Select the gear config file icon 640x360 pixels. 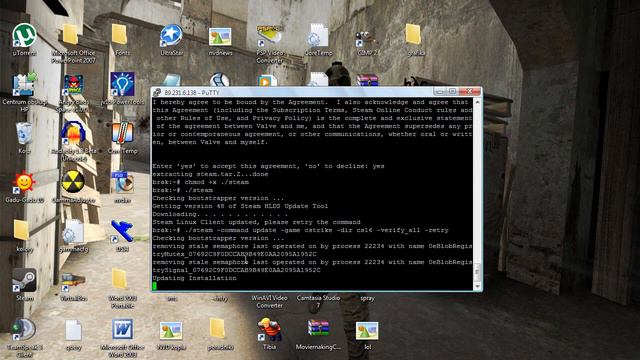[x=73, y=232]
